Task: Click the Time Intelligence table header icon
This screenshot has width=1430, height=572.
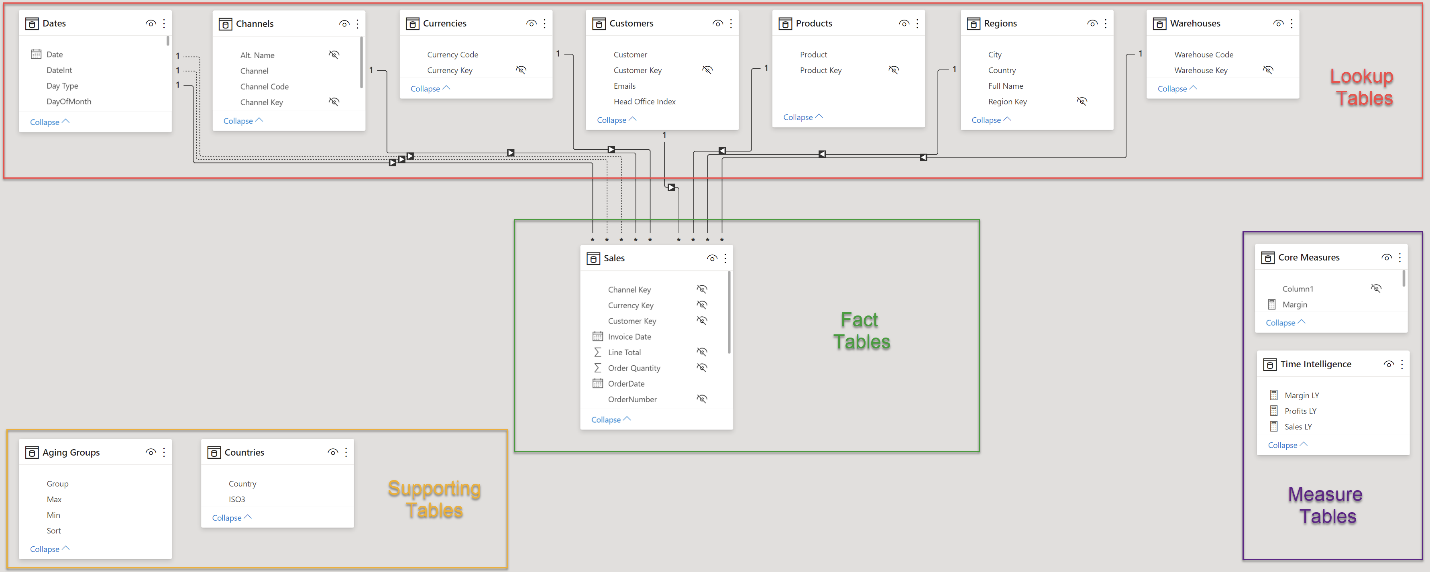Action: tap(1270, 364)
